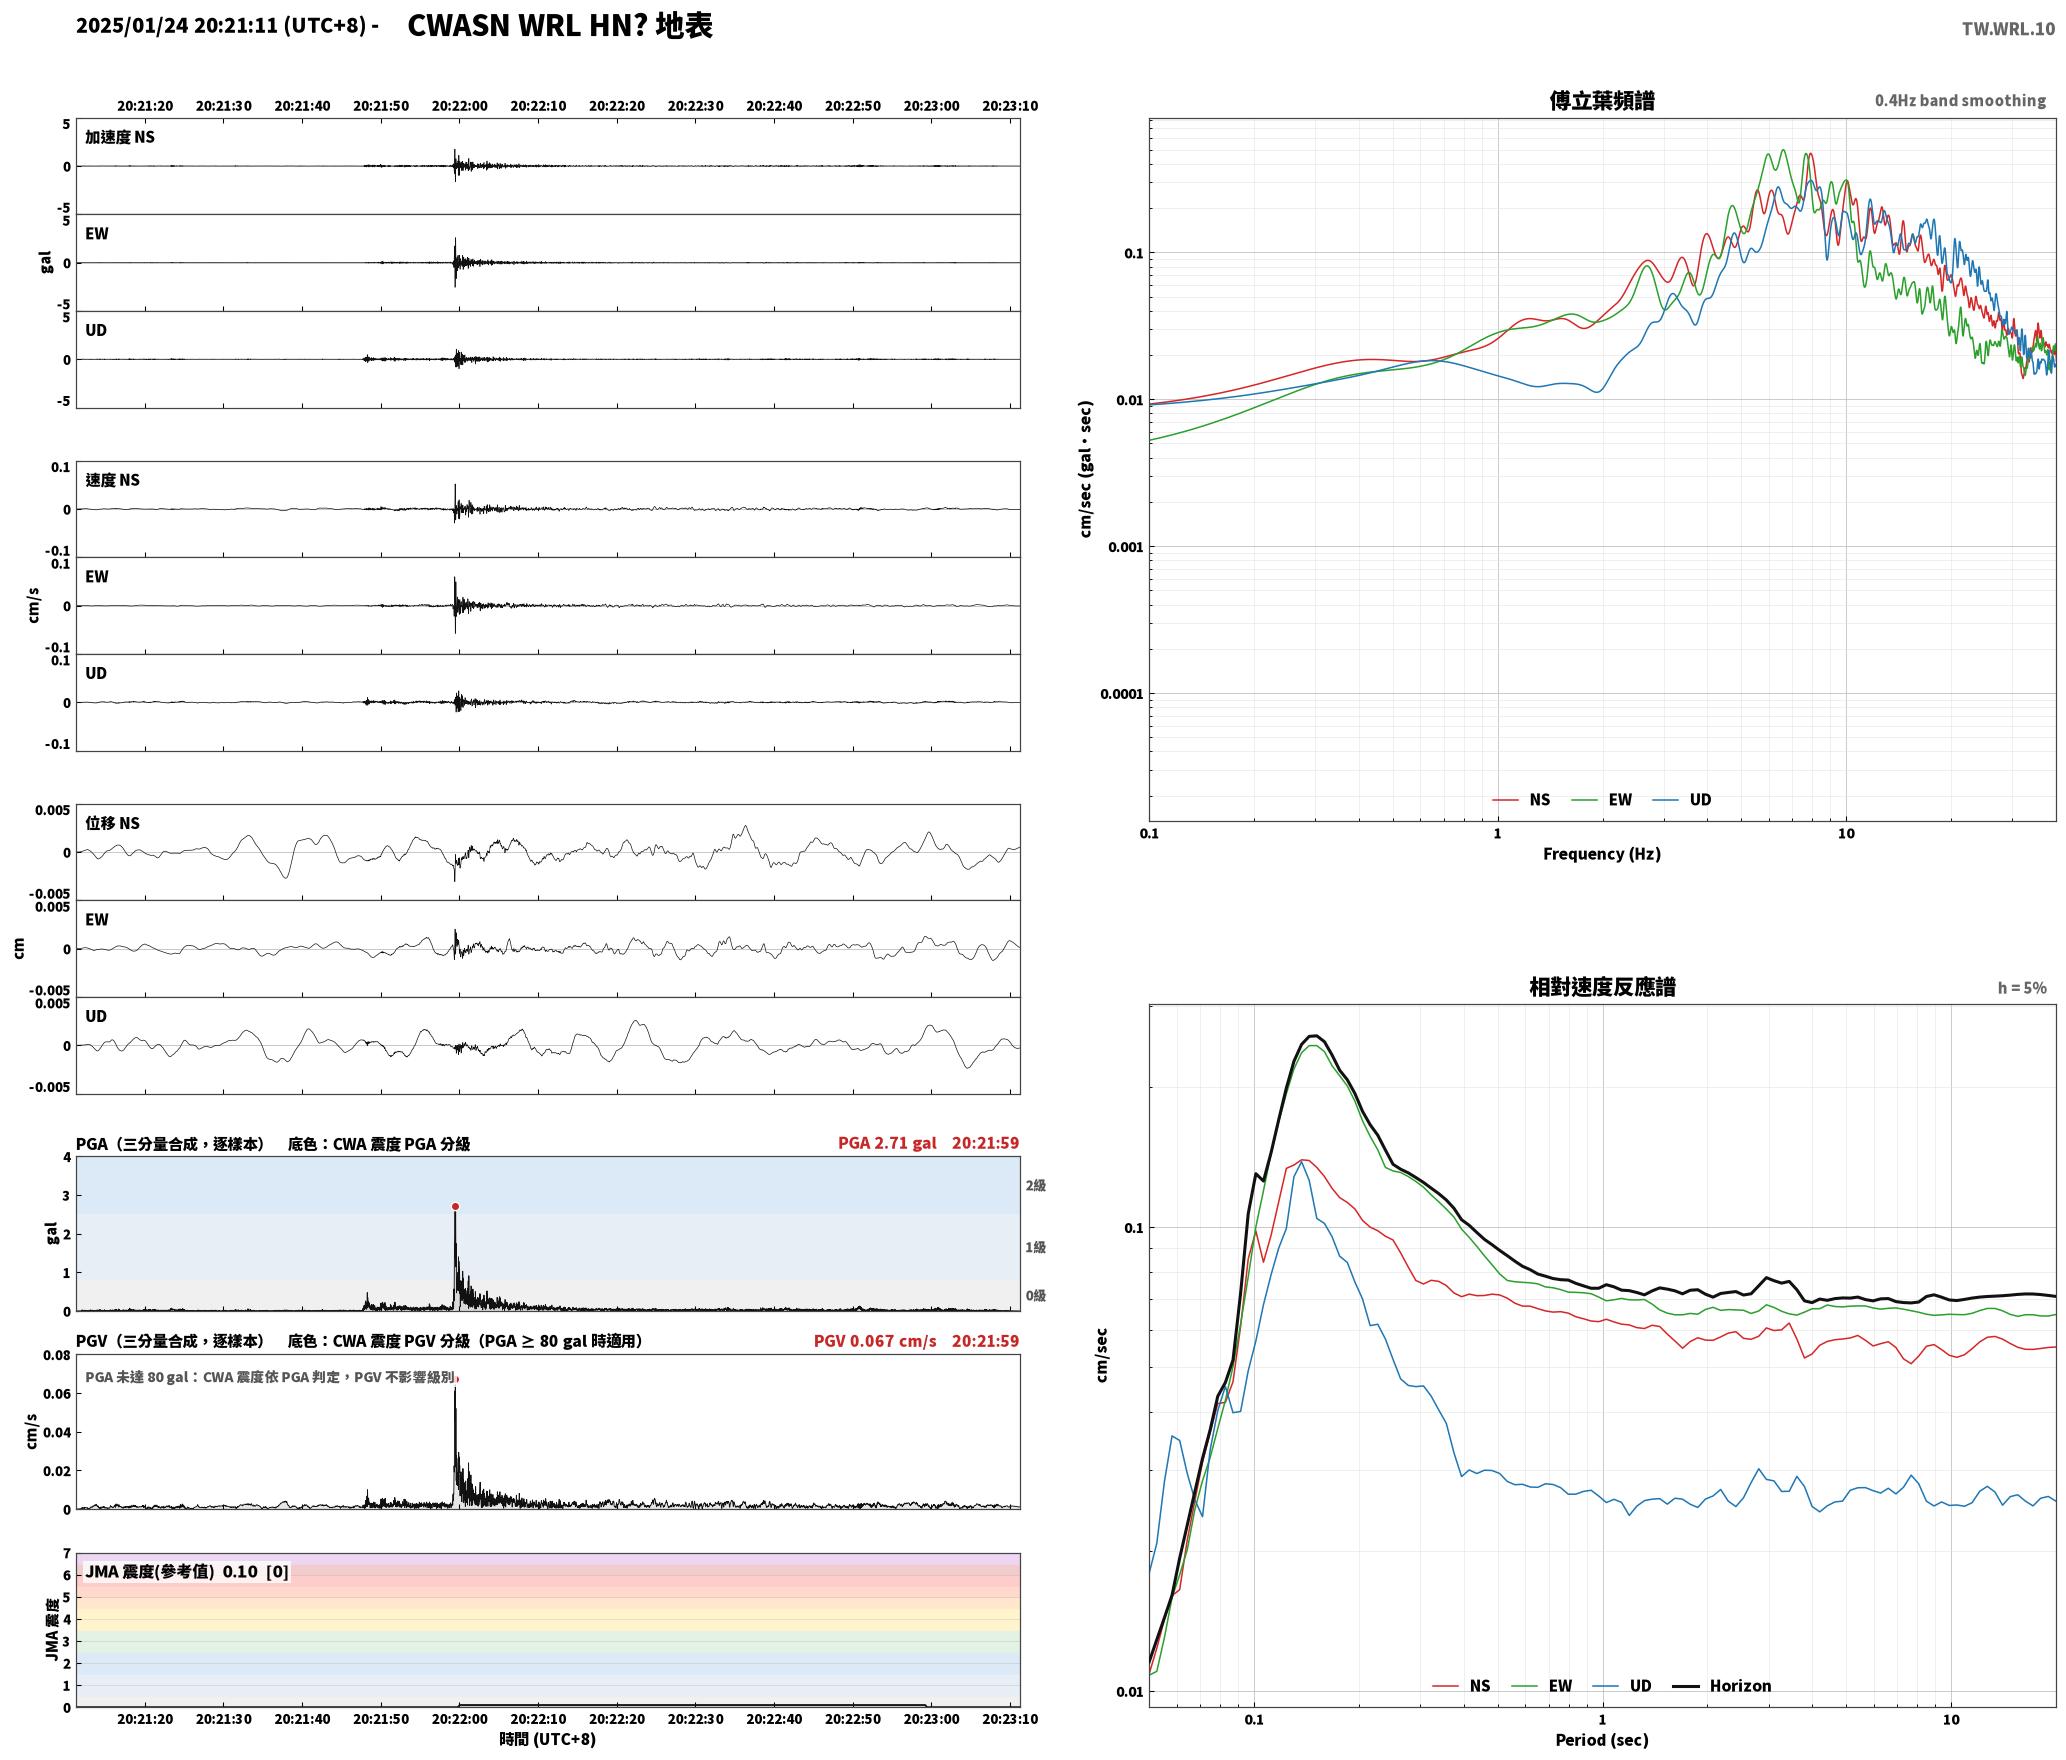Click the JMA 震度(參考值) 0.10 label
Screen dimensions: 2066x1760
pyautogui.click(x=171, y=1571)
